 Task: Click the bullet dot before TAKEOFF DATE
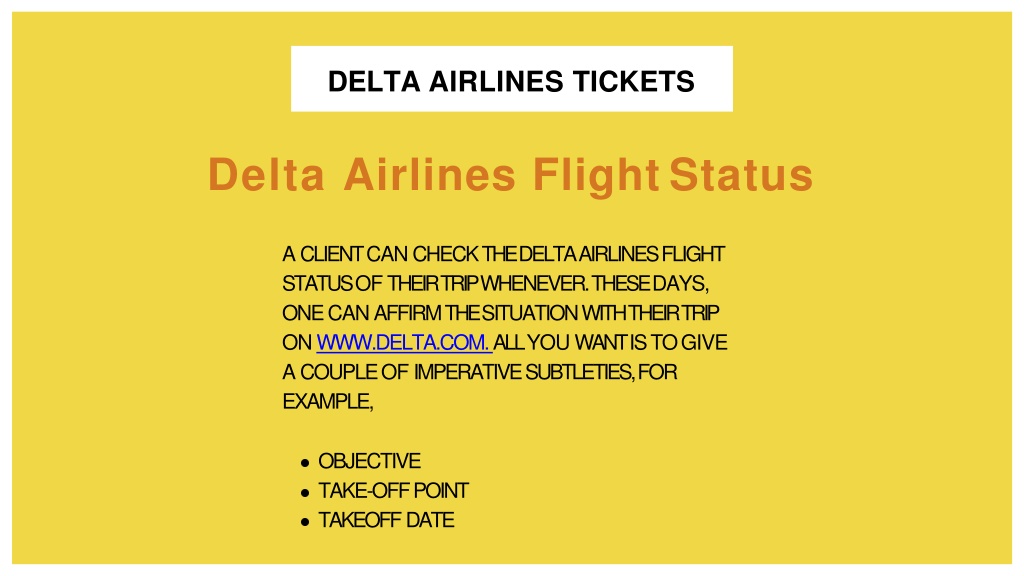(305, 522)
